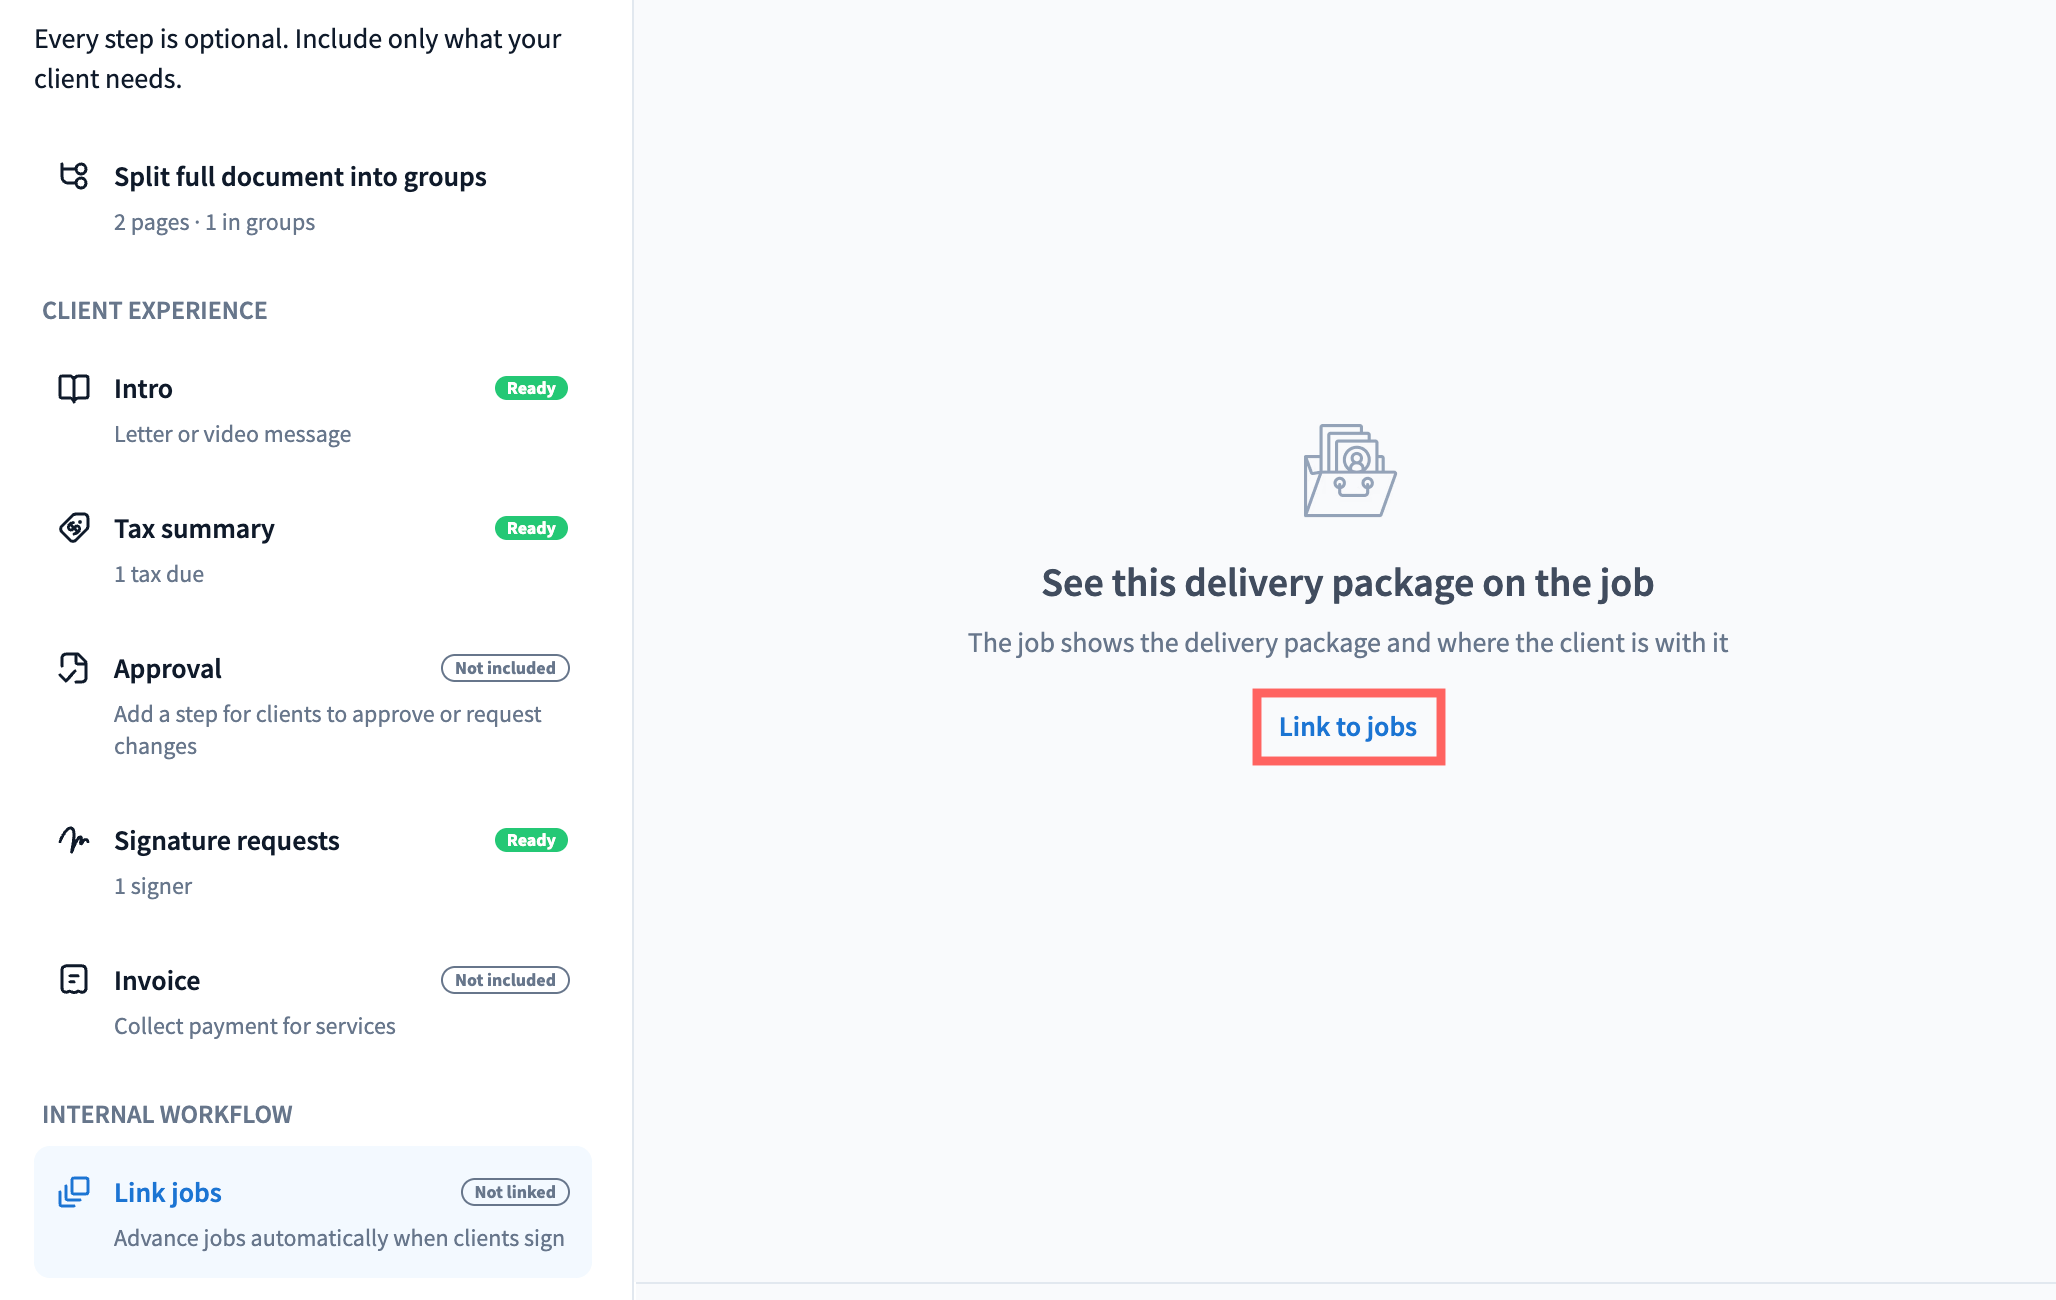Select the Invoice step
This screenshot has width=2056, height=1300.
point(313,1002)
